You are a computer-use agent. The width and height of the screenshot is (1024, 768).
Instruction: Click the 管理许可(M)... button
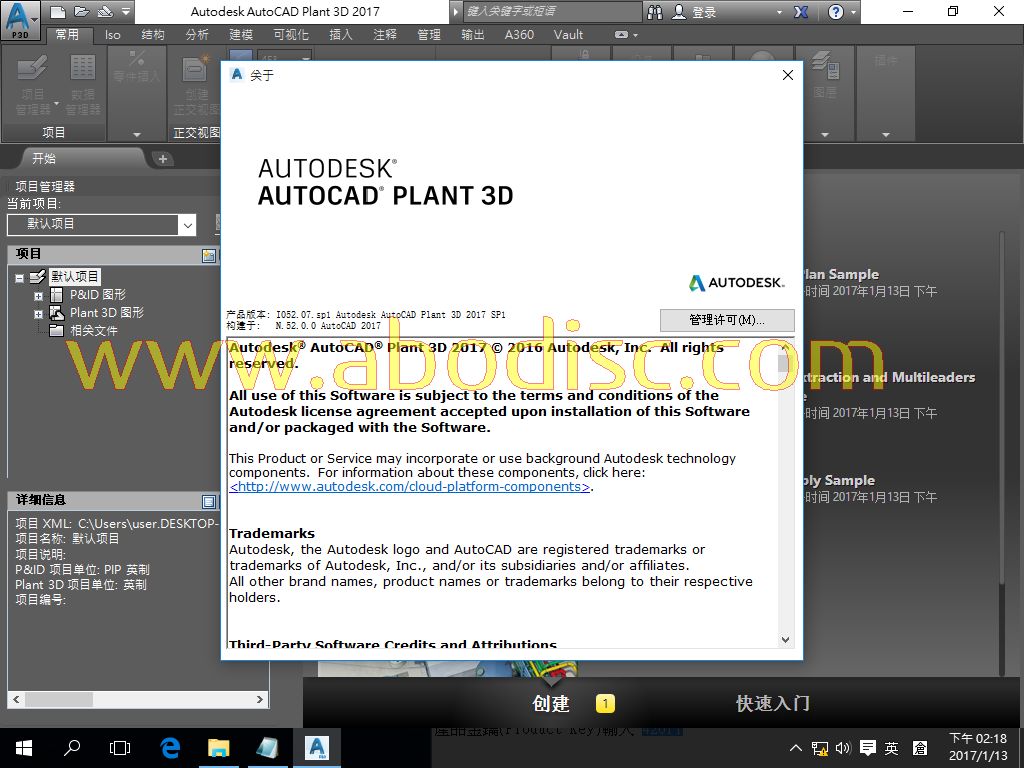click(727, 320)
